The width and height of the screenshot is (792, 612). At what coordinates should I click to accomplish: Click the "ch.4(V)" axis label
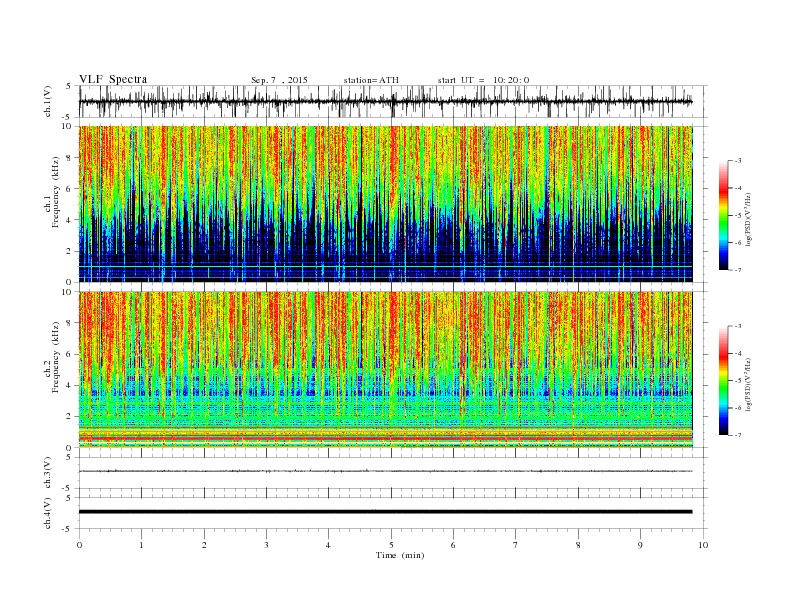(48, 514)
